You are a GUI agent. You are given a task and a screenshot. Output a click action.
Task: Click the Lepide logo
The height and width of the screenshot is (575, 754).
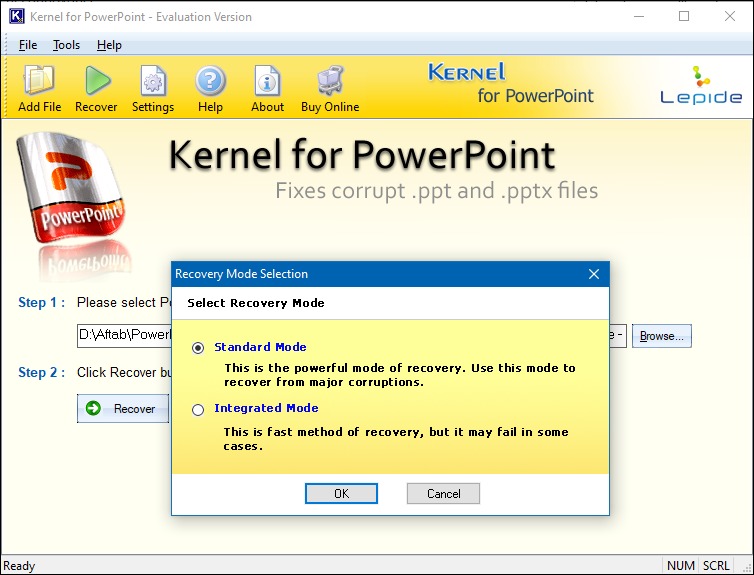click(x=701, y=86)
